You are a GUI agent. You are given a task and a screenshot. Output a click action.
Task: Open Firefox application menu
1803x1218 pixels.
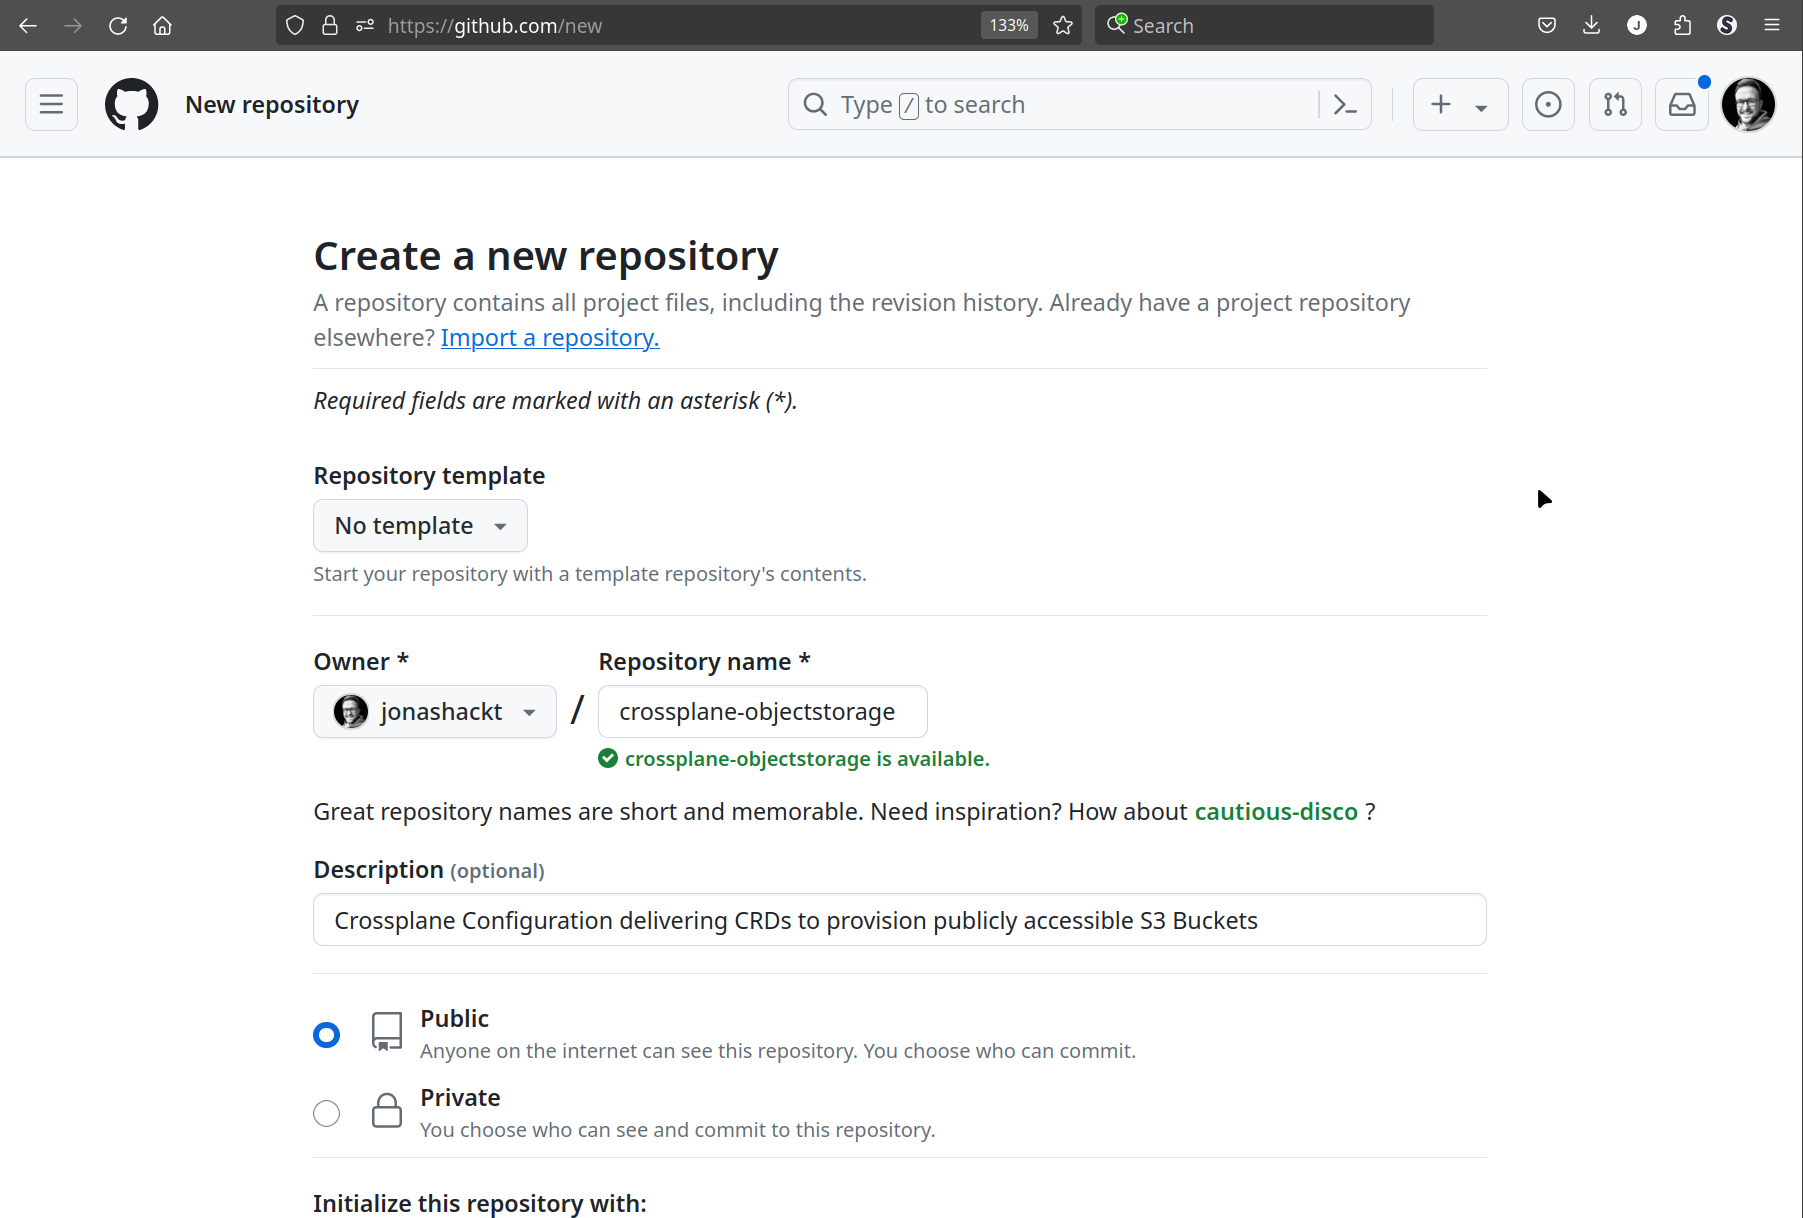[x=1772, y=26]
